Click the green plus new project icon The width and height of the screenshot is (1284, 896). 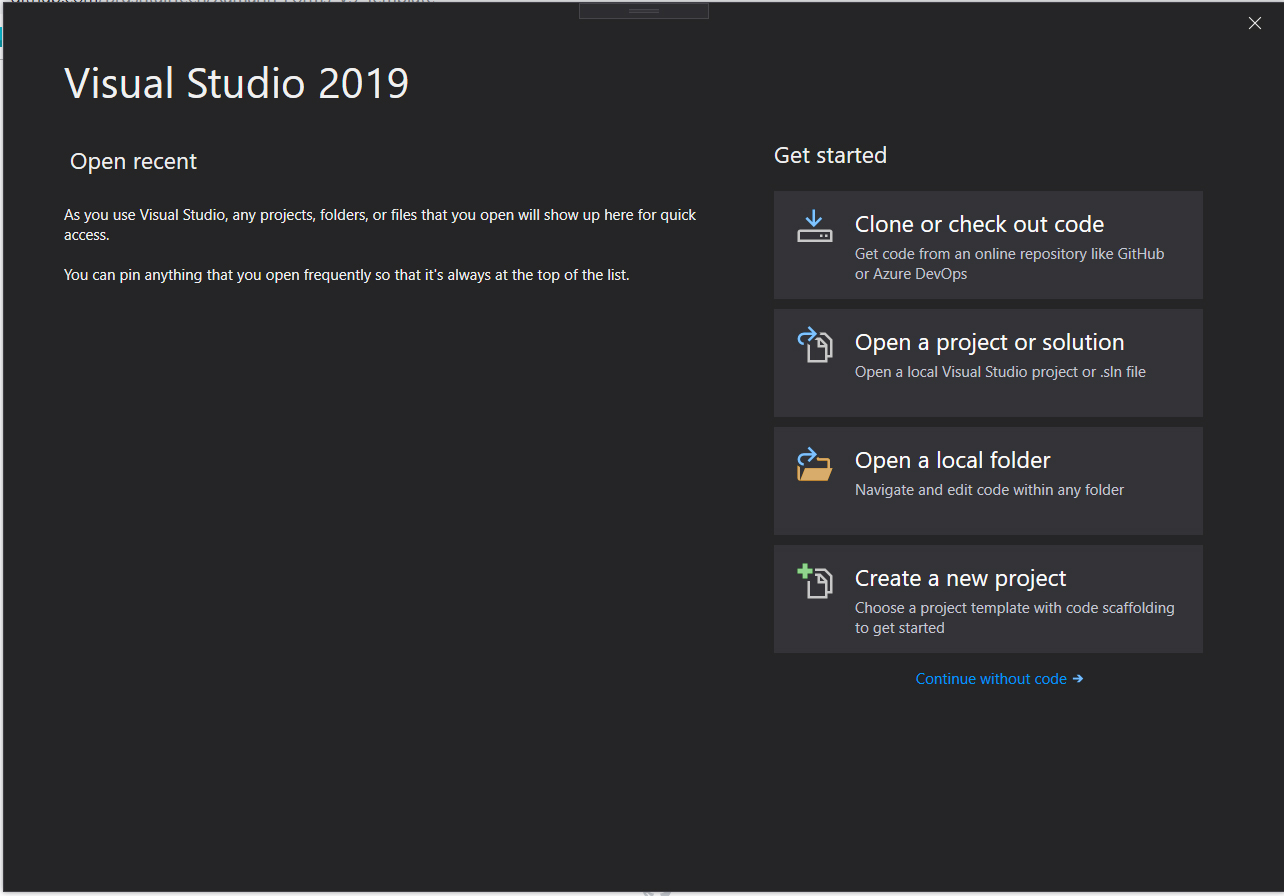click(x=805, y=572)
